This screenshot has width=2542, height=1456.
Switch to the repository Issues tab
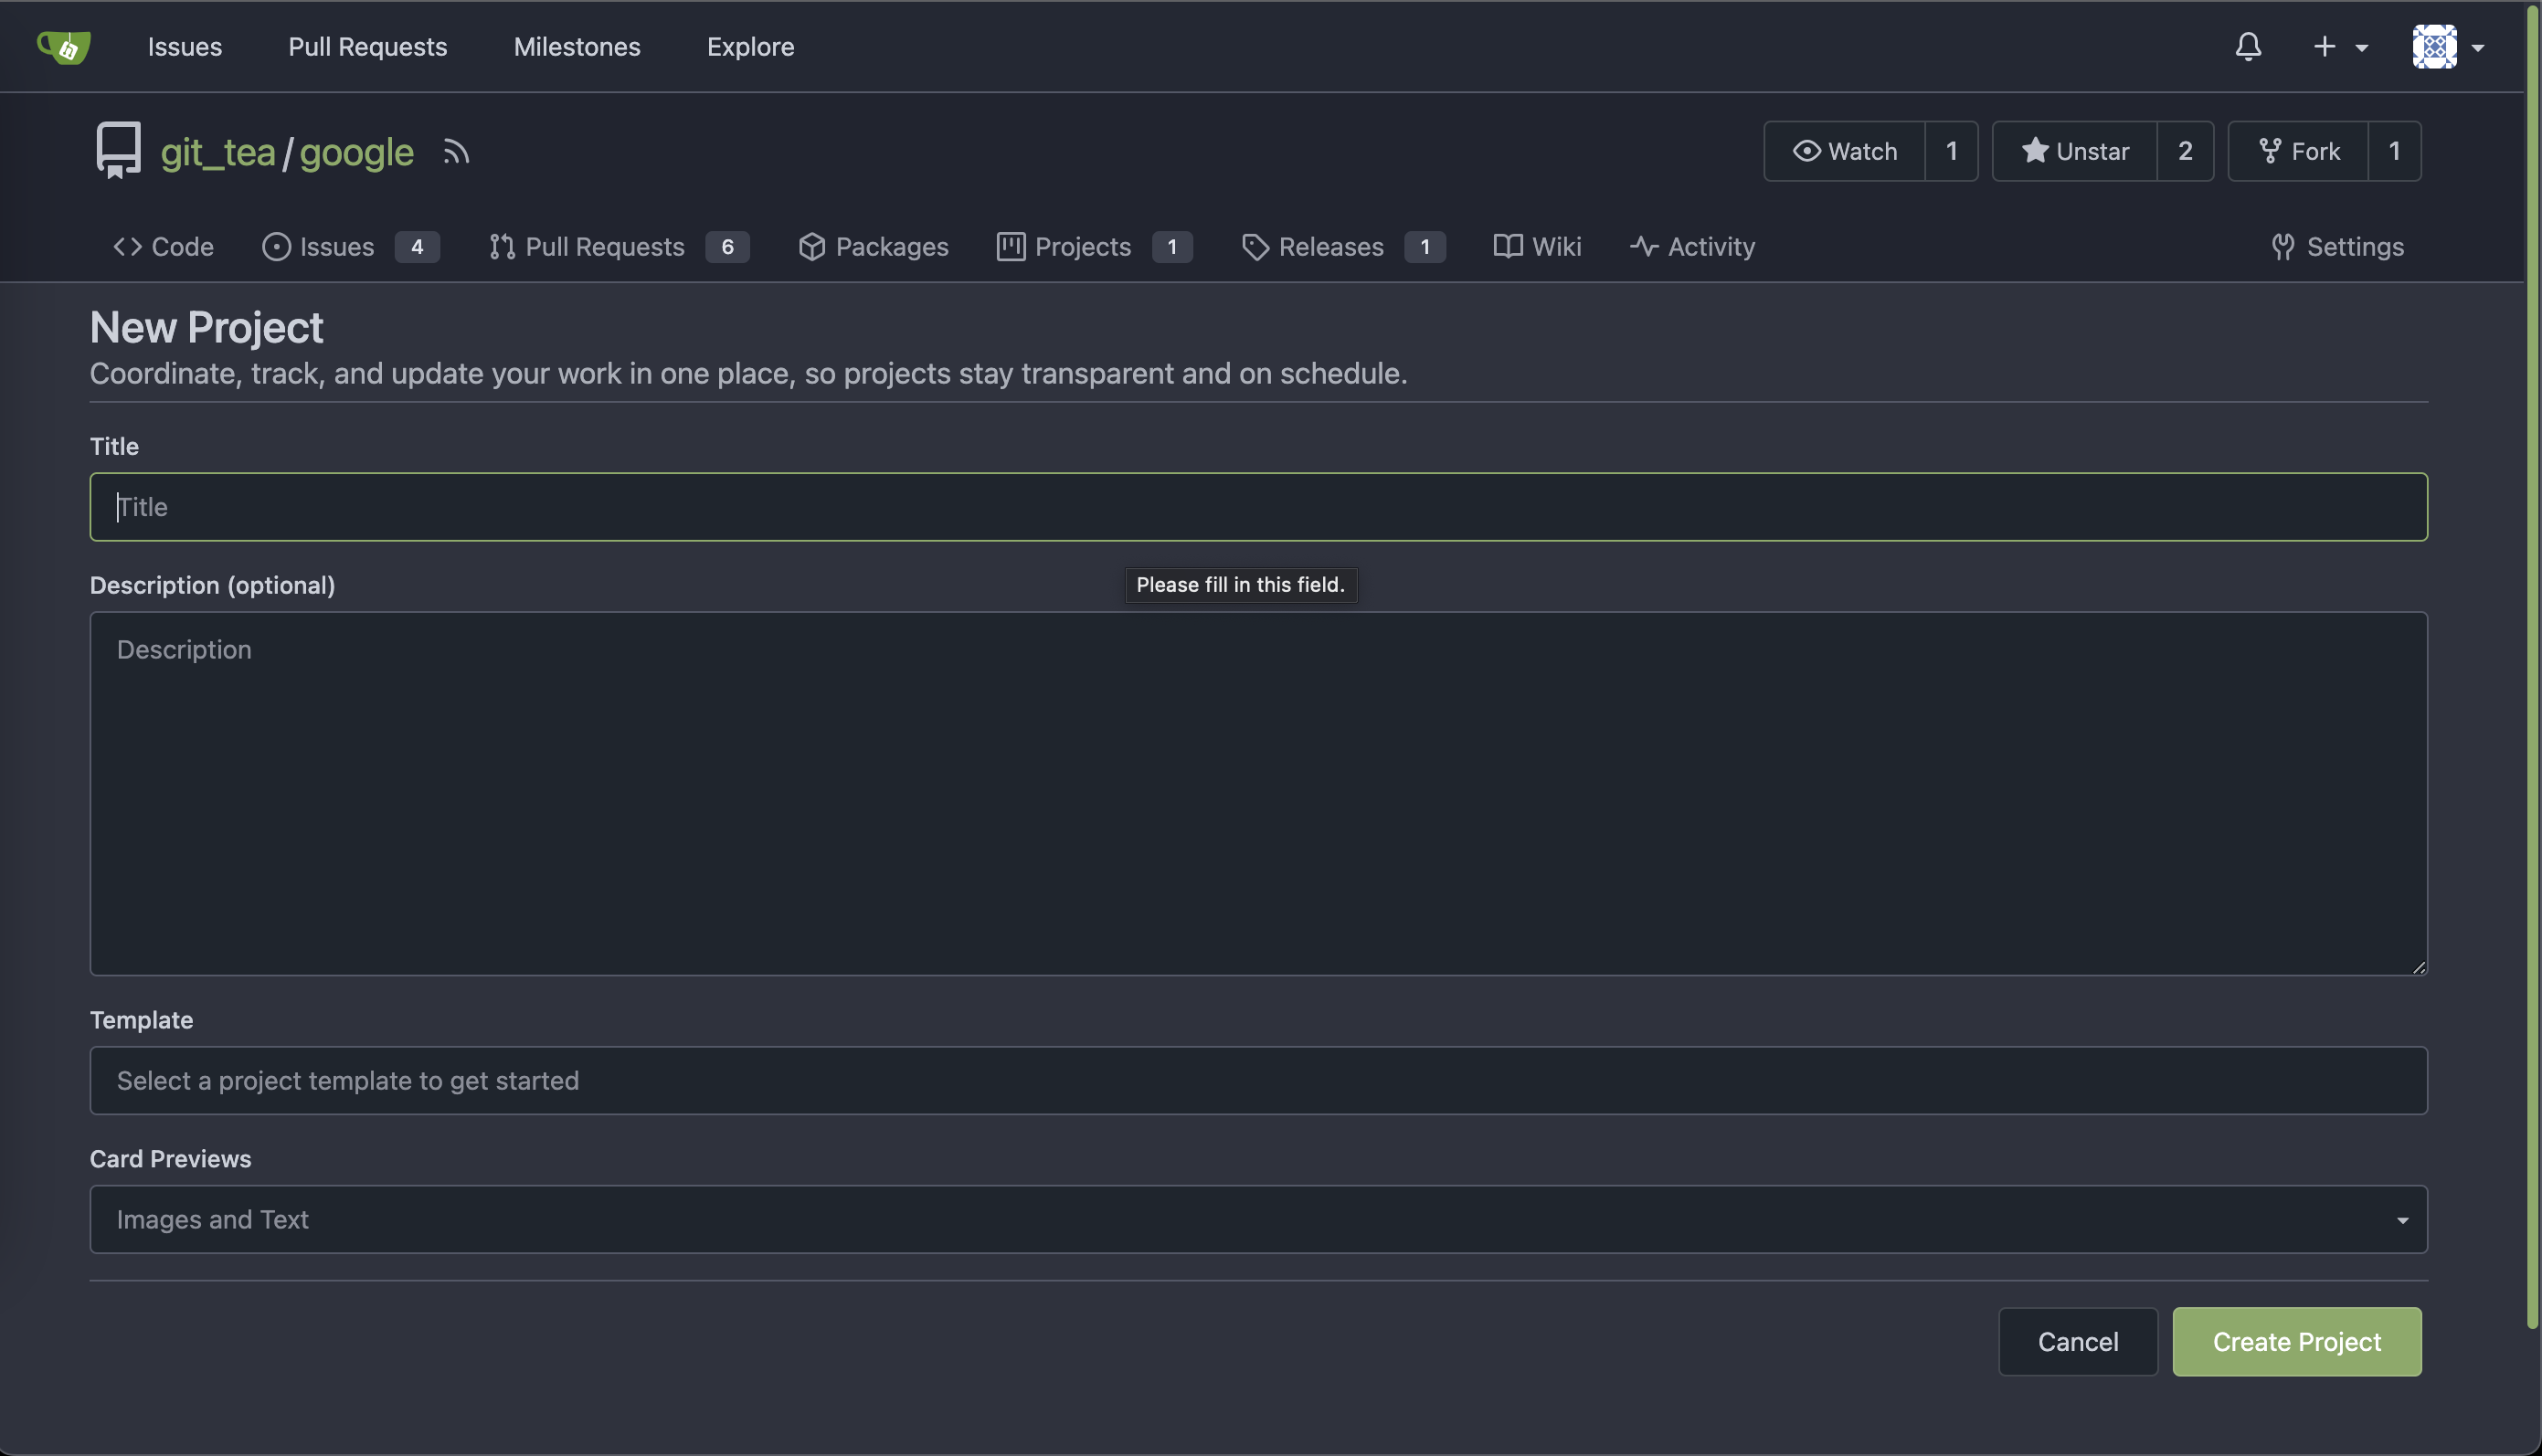click(x=350, y=247)
